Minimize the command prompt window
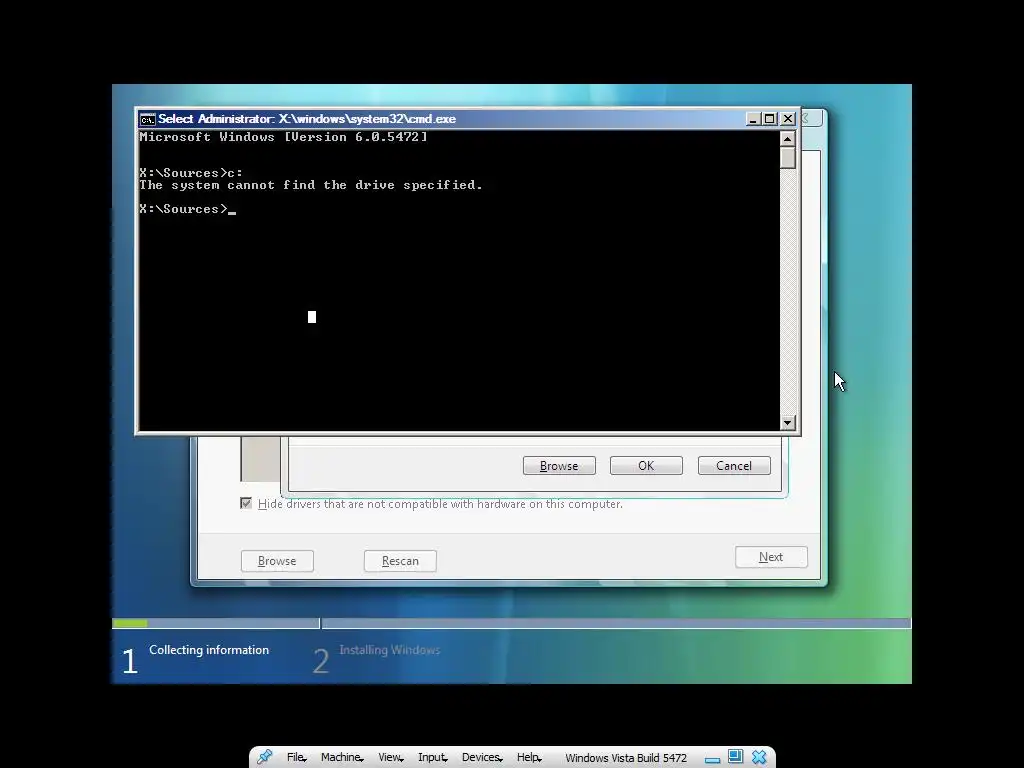Image resolution: width=1024 pixels, height=768 pixels. (753, 119)
